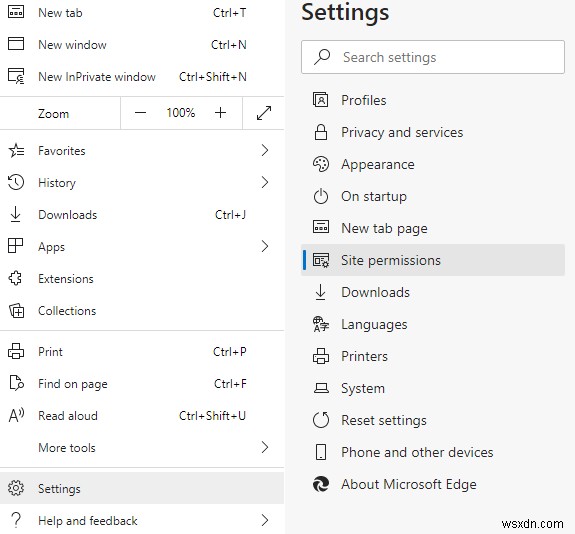Expand the Help and feedback chevron

(265, 520)
